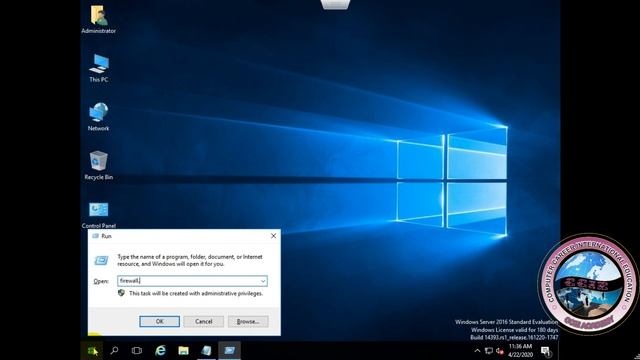Open the Windows Start menu

pyautogui.click(x=92, y=351)
